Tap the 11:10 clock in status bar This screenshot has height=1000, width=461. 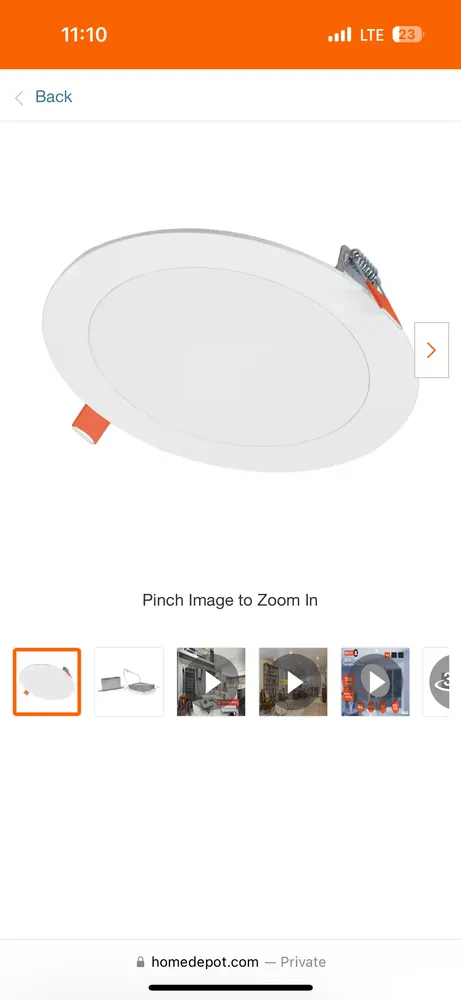tap(84, 34)
